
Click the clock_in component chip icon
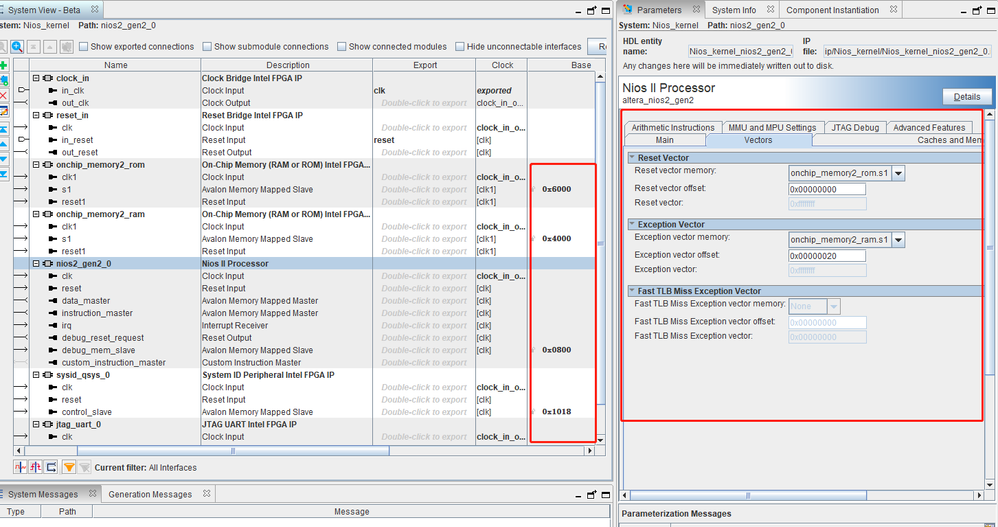48,78
